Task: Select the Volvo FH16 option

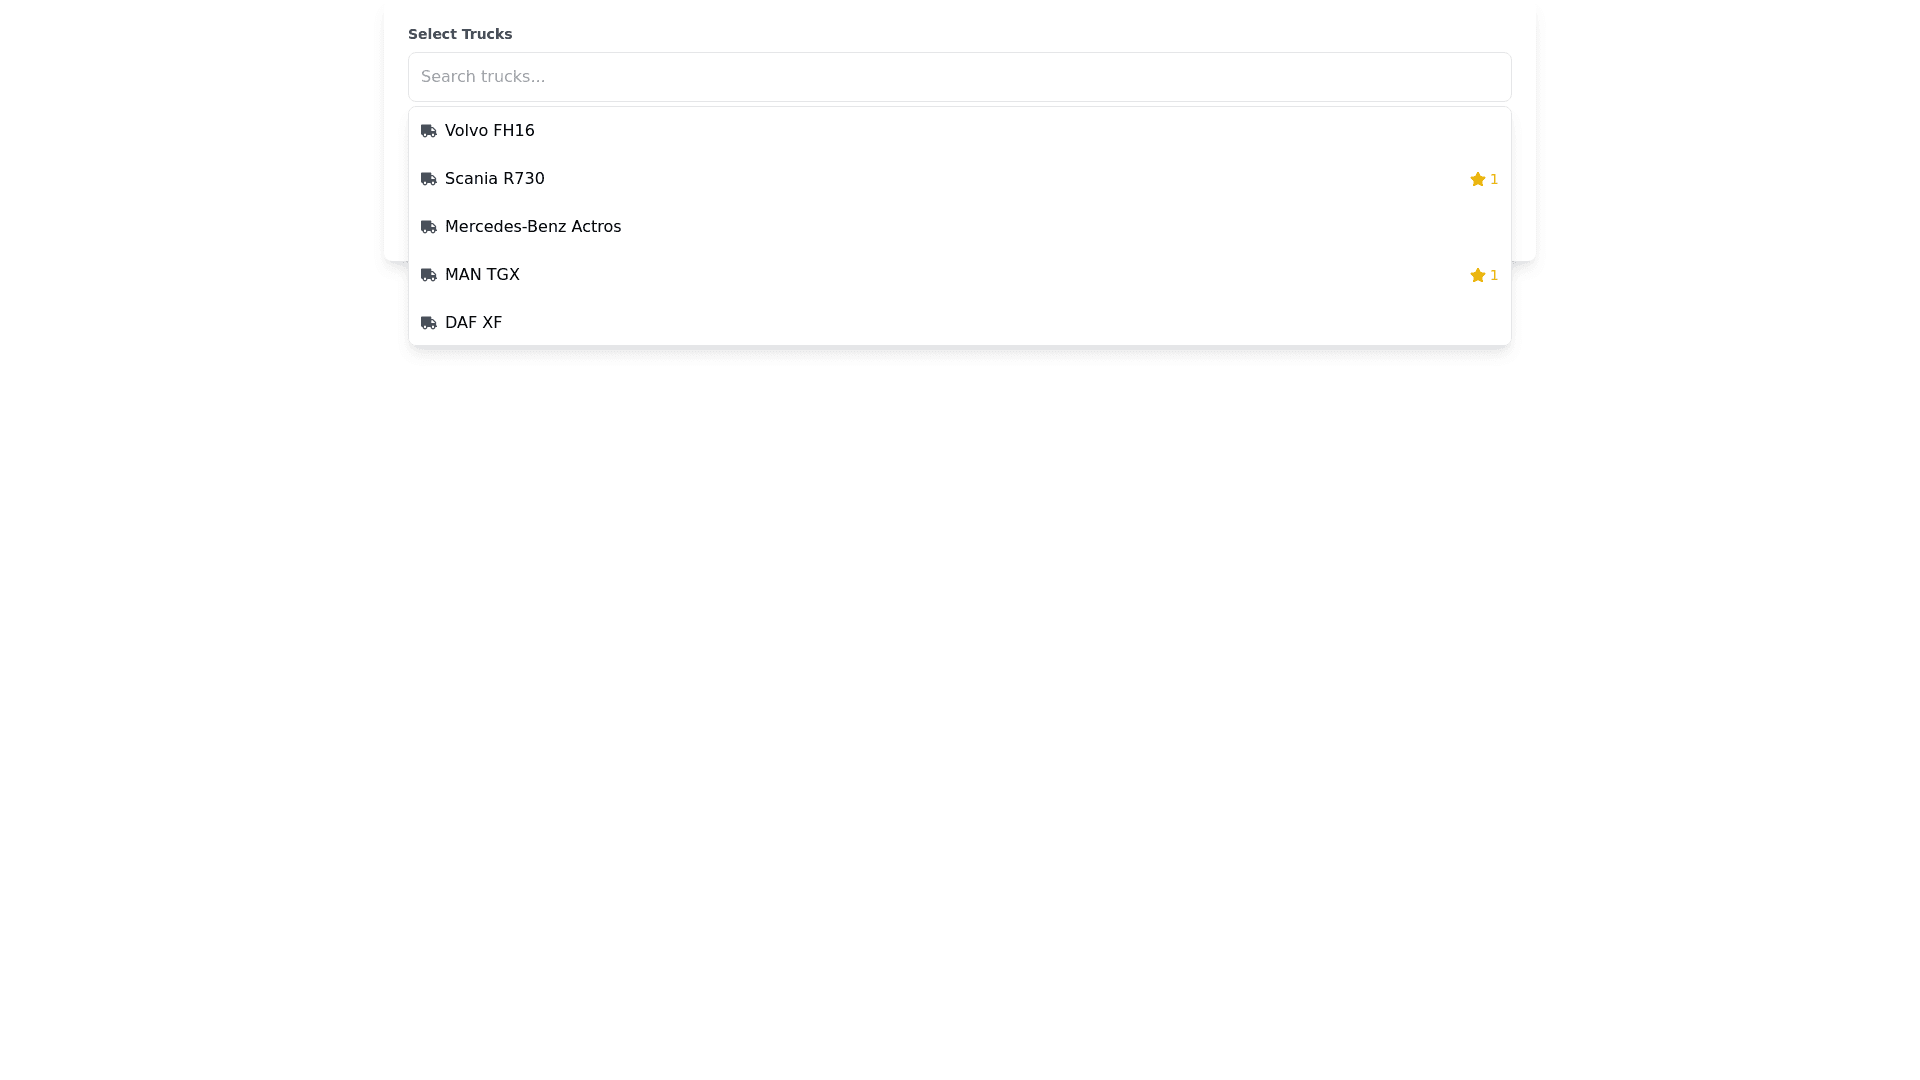Action: (489, 131)
